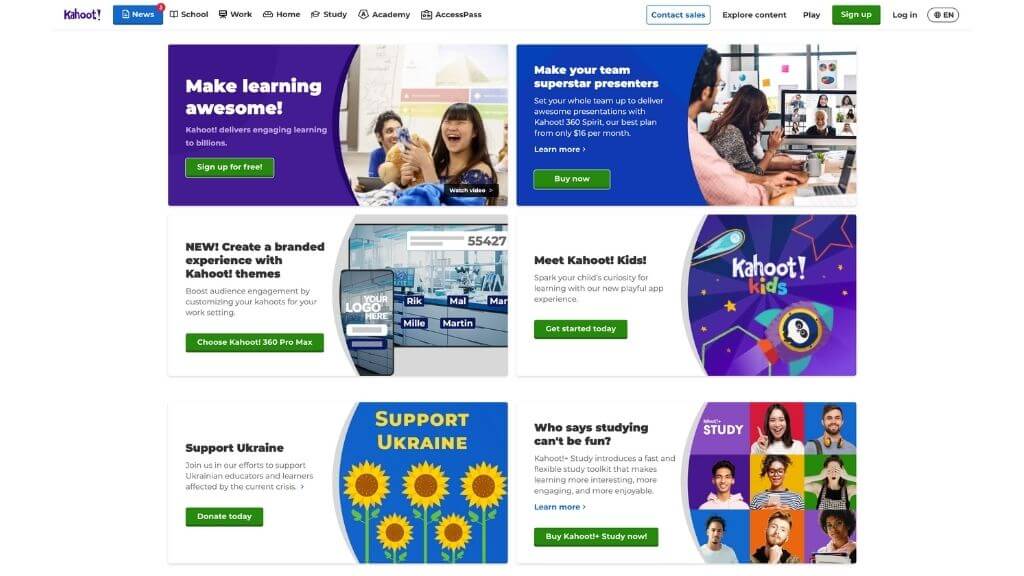Open the EN language selector
The width and height of the screenshot is (1024, 576).
(x=943, y=14)
